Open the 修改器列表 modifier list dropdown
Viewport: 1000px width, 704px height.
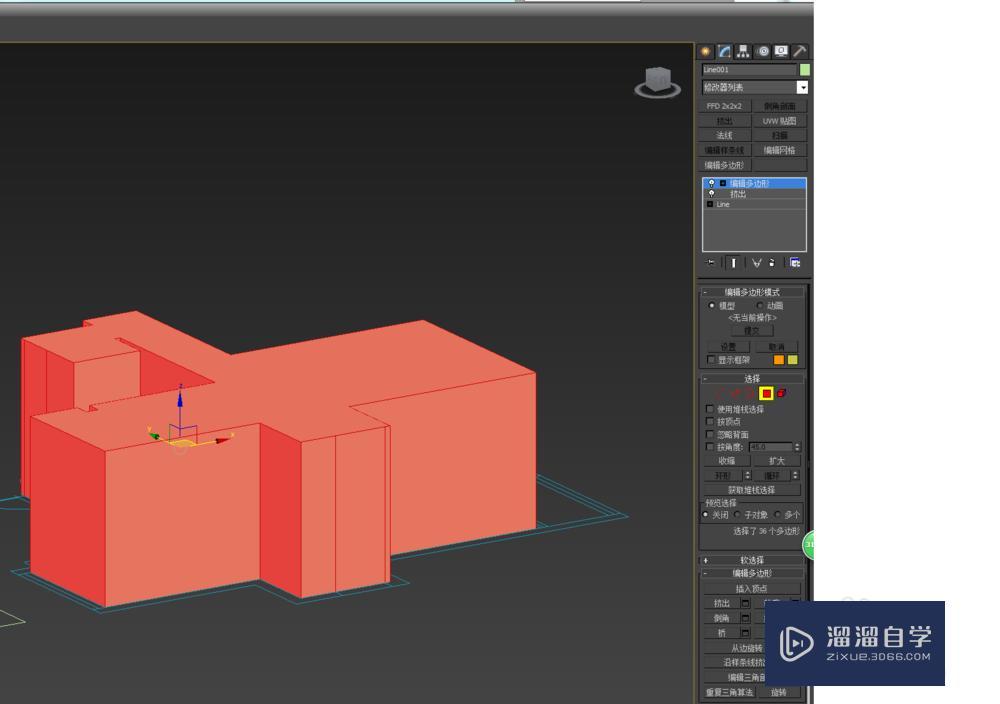tap(755, 87)
